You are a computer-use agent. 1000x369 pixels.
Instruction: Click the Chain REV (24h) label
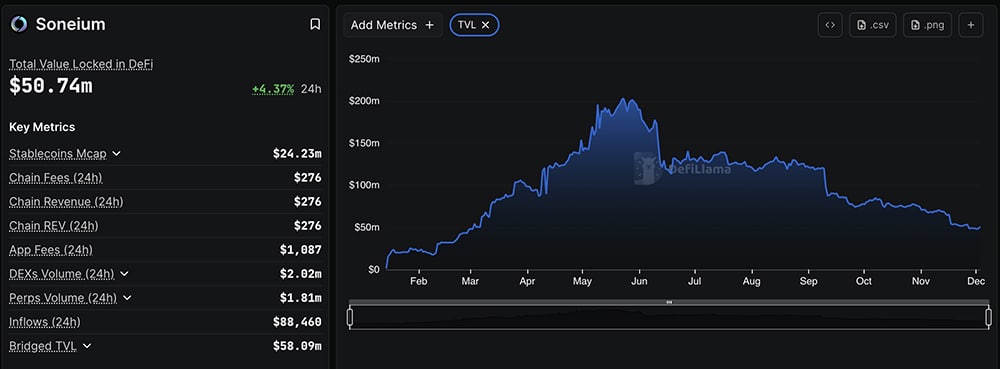pyautogui.click(x=54, y=226)
